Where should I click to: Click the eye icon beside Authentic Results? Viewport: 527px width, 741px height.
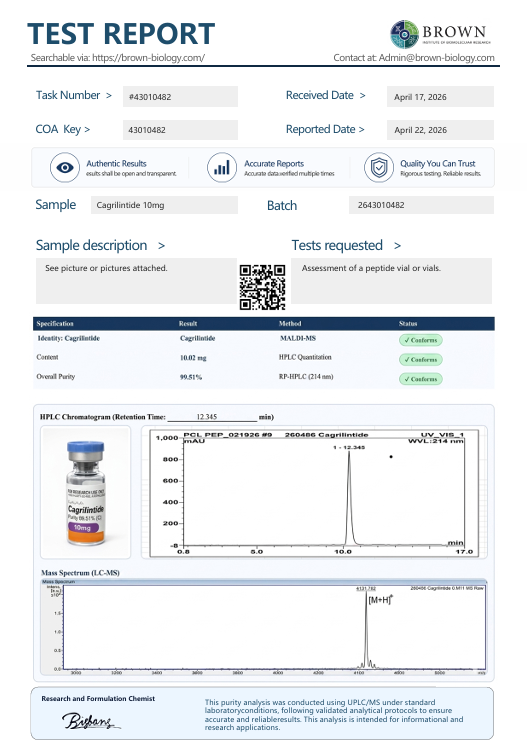[65, 167]
